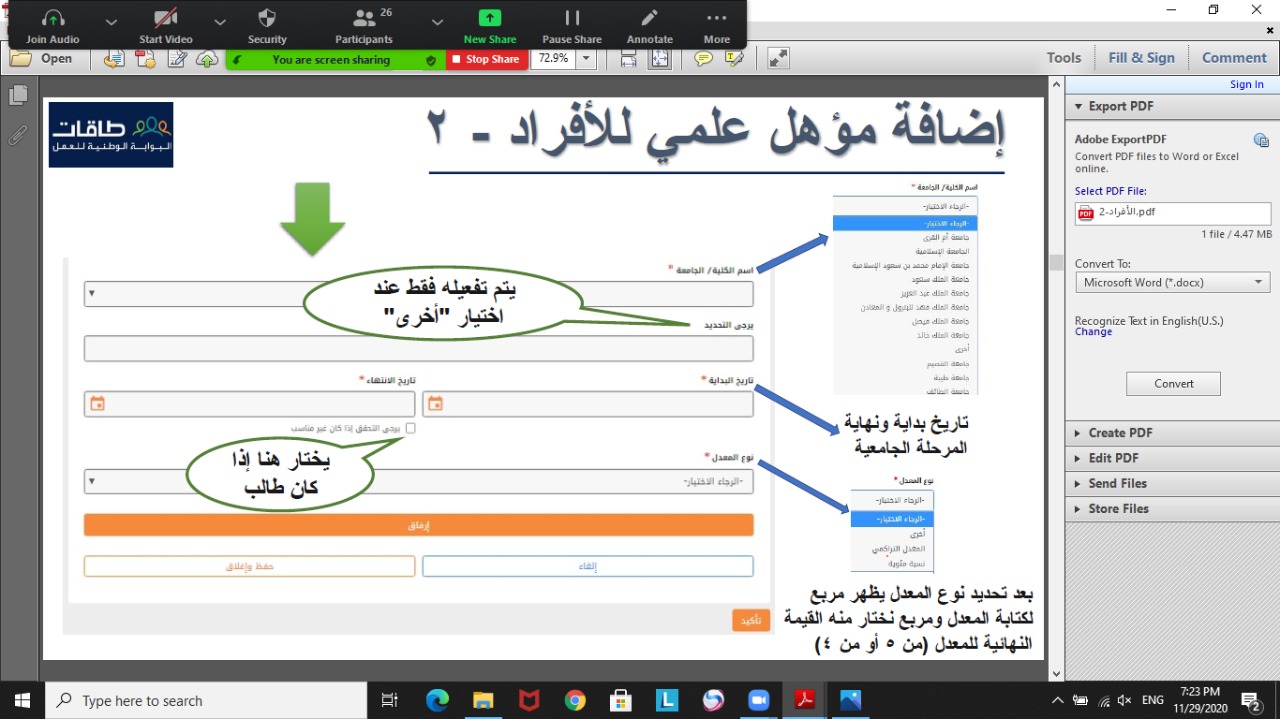Open the attachments paperclip panel
Image resolution: width=1280 pixels, height=719 pixels.
click(18, 135)
